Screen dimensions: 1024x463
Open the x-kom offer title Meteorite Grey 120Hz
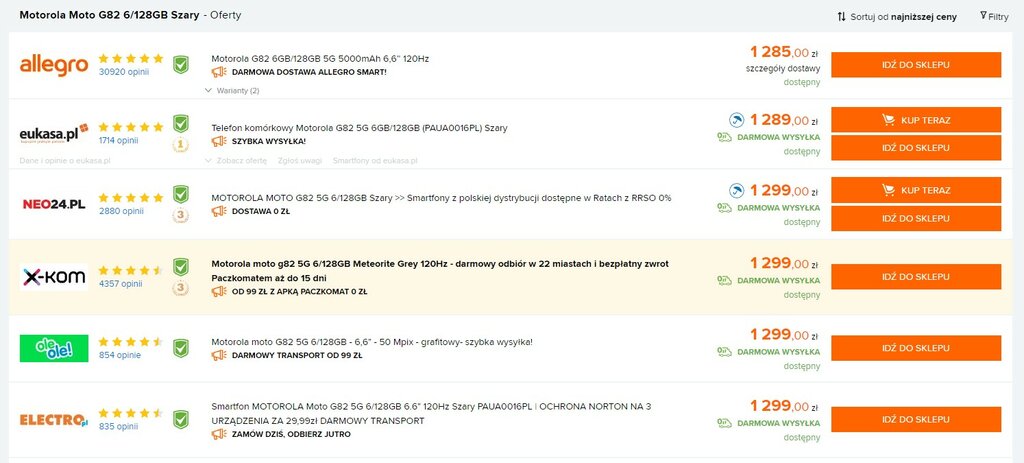[x=440, y=271]
